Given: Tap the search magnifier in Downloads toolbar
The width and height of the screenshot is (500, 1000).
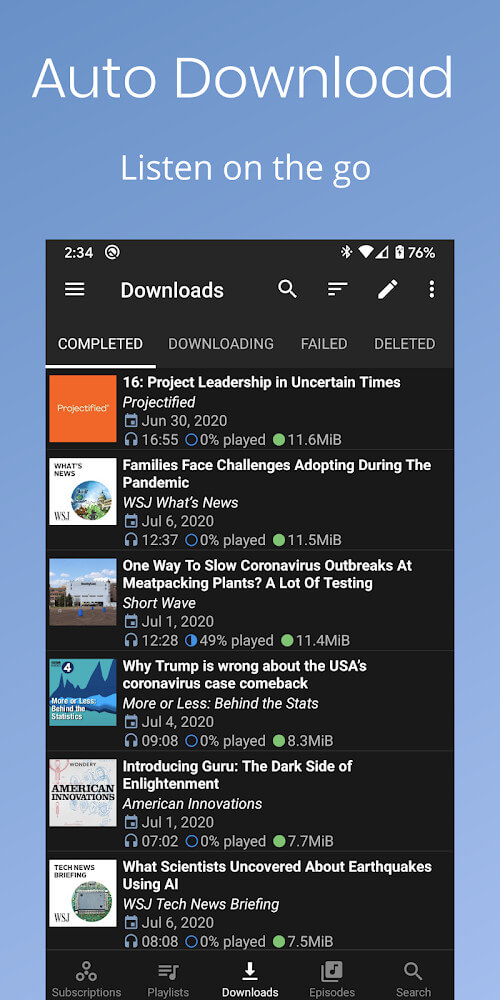Looking at the screenshot, I should pos(288,289).
